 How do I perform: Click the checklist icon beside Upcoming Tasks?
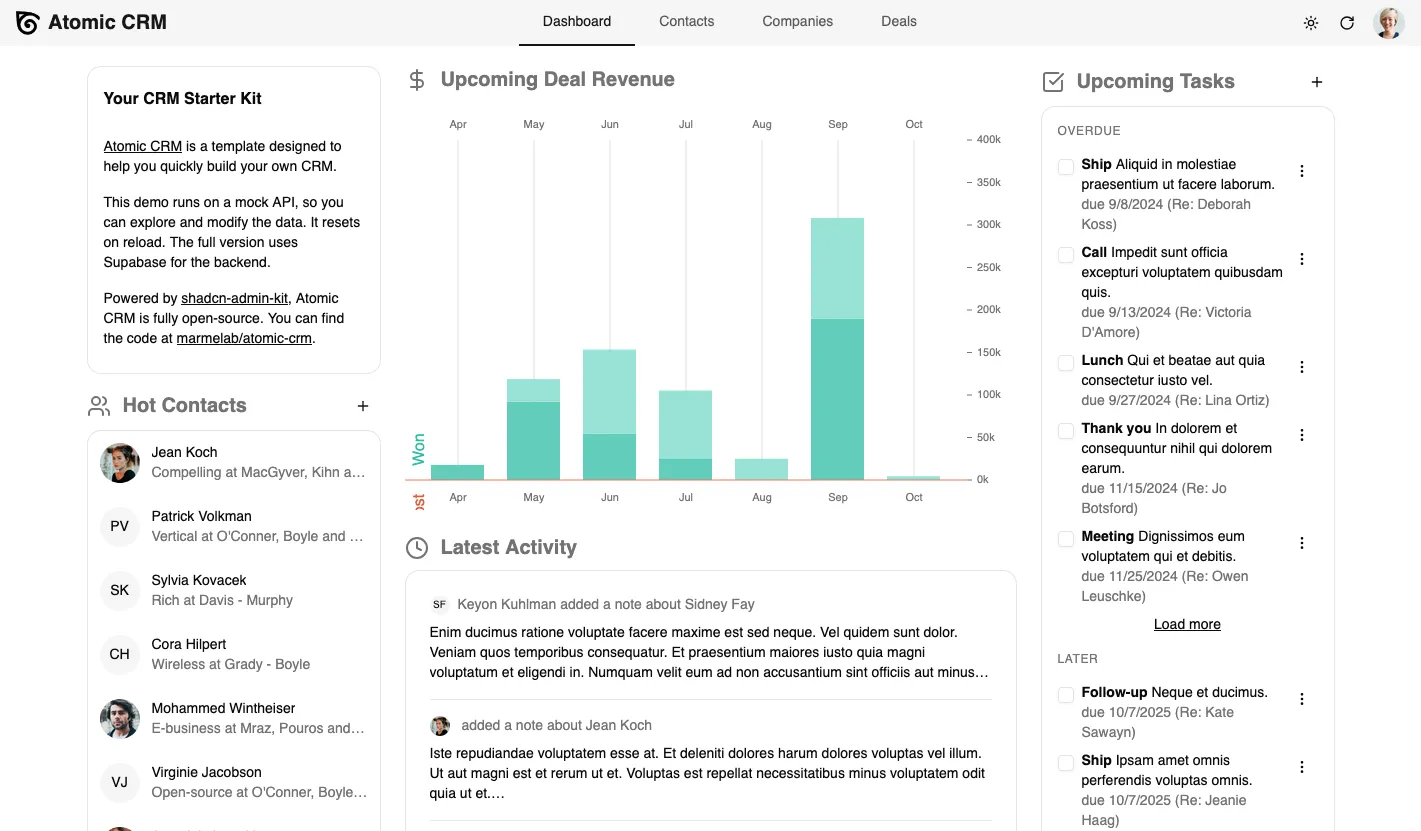(x=1053, y=82)
